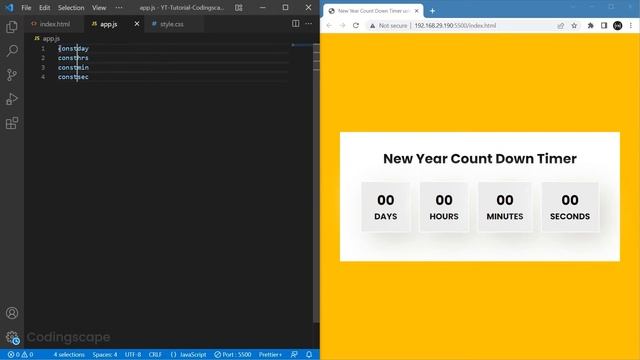Click the DAYS counter box

click(386, 207)
